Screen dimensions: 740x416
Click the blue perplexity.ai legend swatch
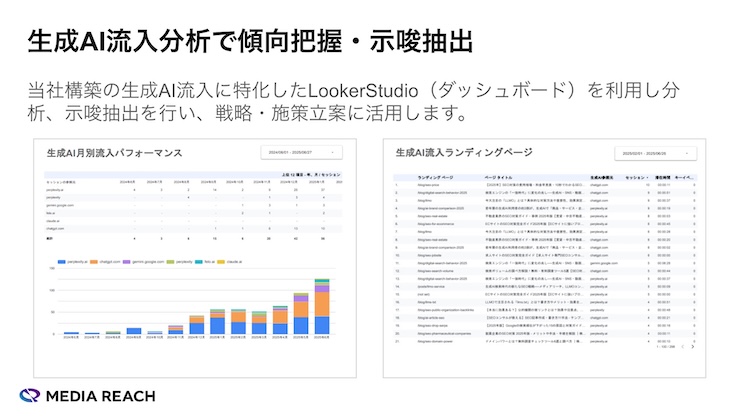coord(61,262)
